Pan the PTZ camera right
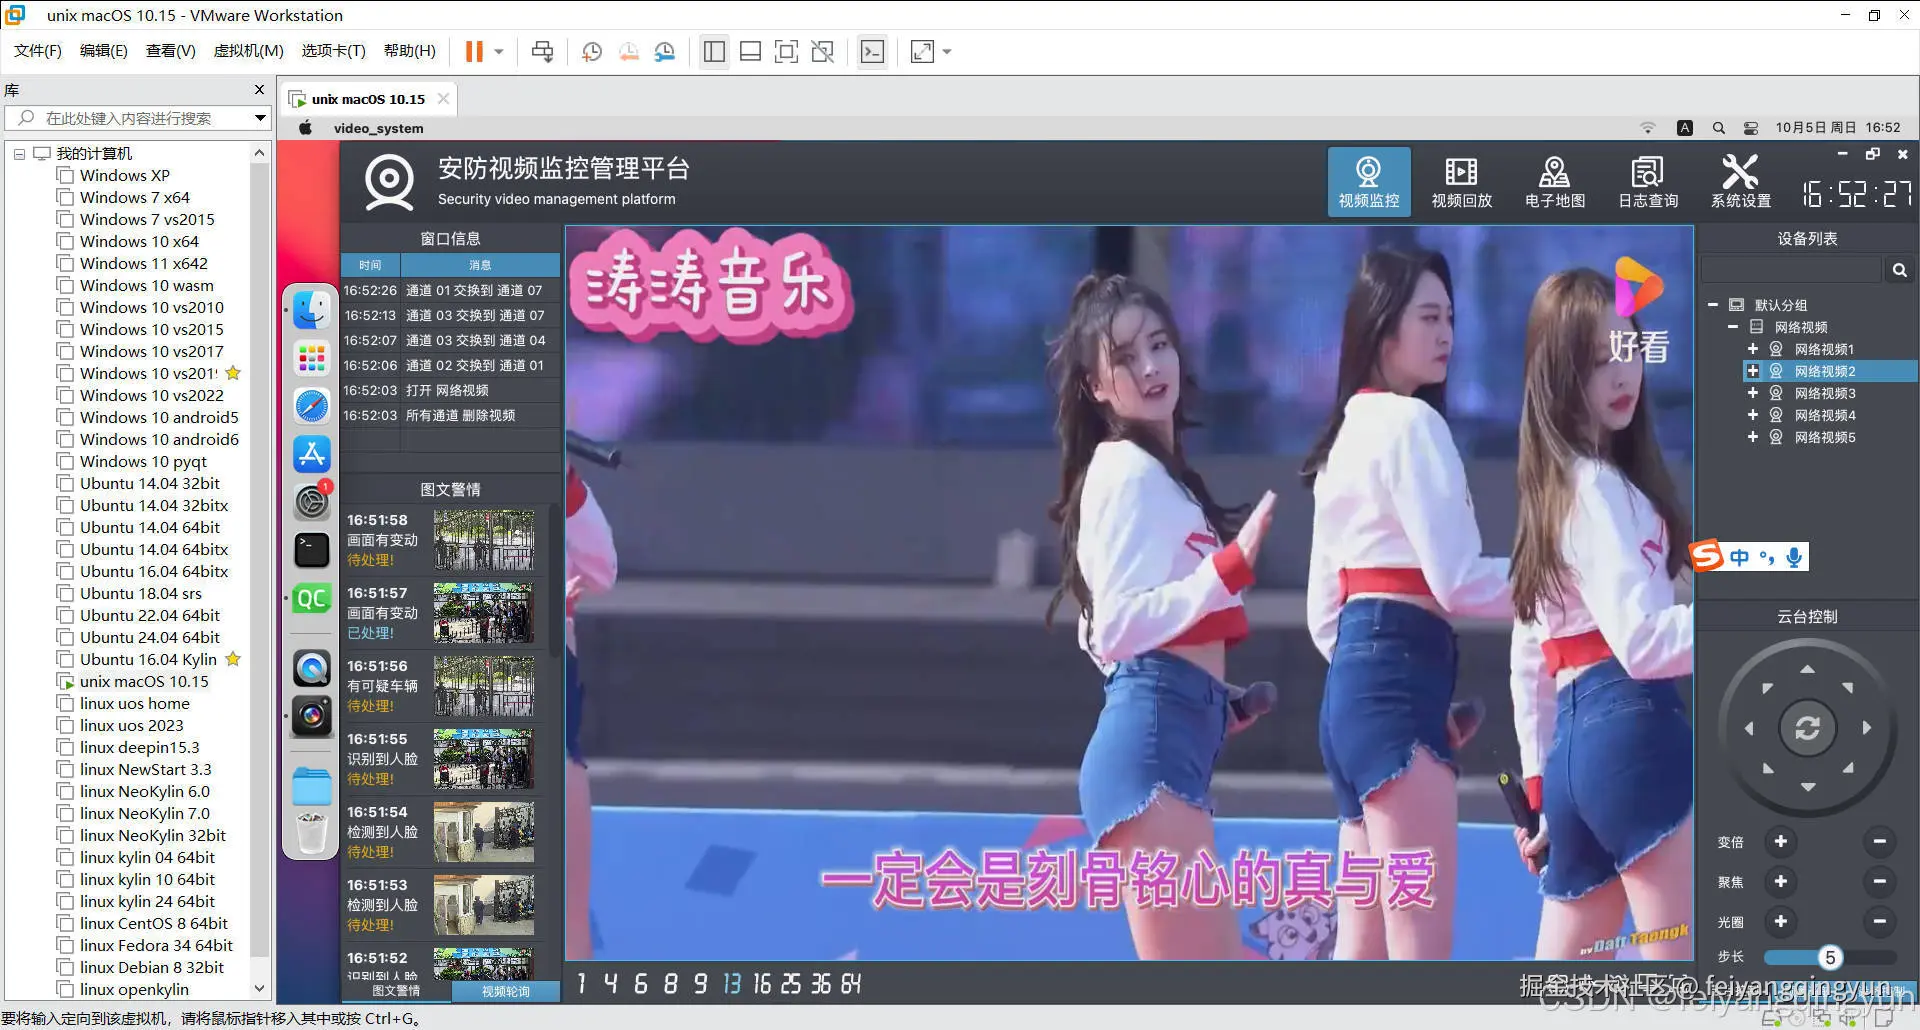This screenshot has height=1030, width=1920. click(1866, 728)
